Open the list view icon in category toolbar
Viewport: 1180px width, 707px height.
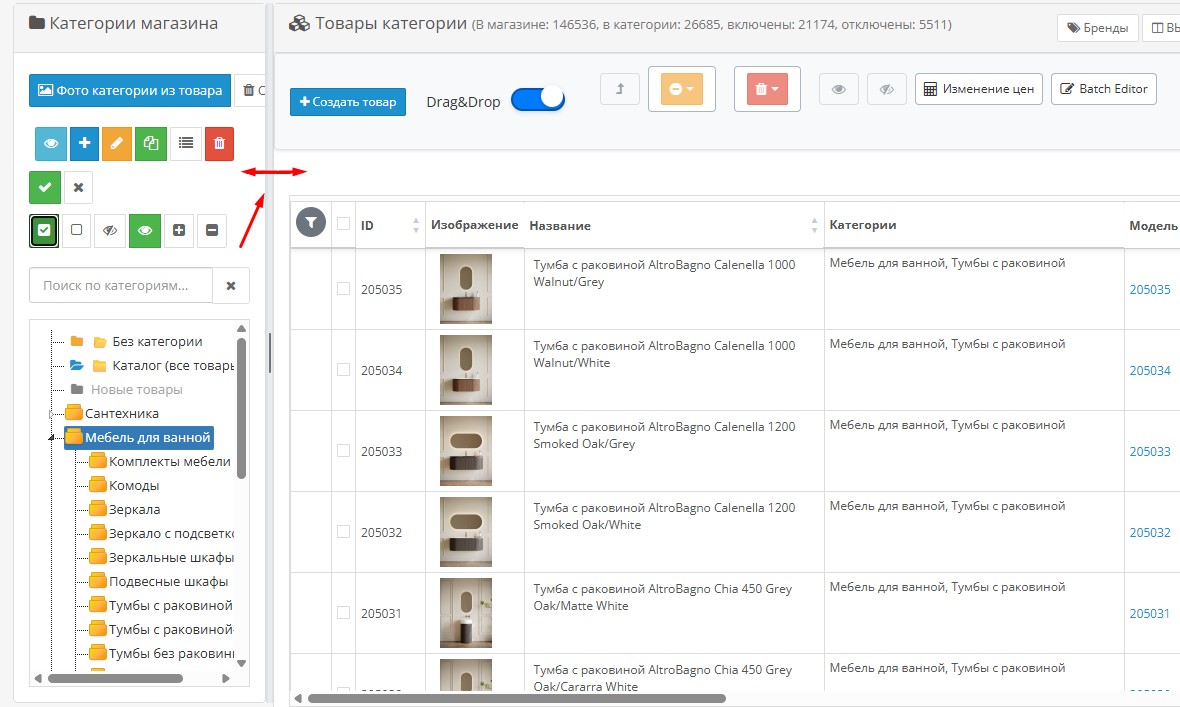185,144
